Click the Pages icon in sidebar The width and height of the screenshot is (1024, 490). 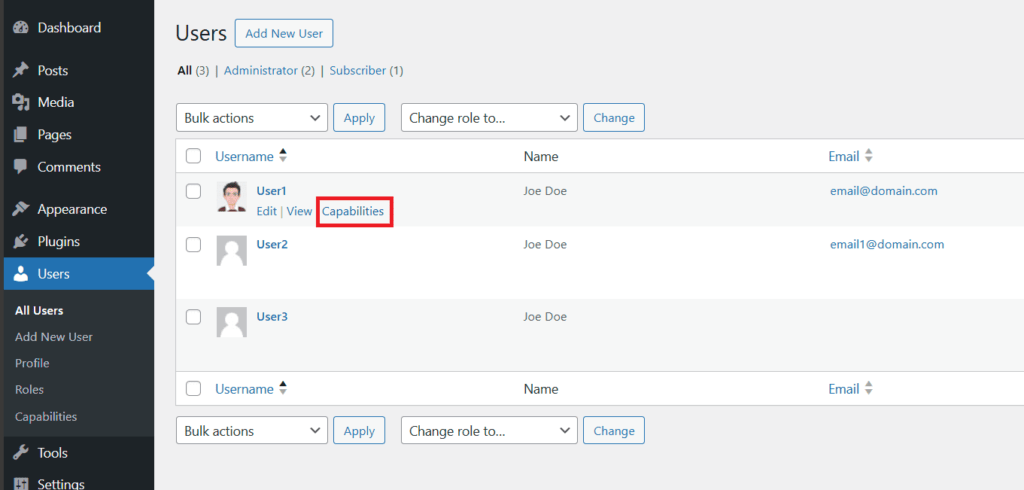coord(20,135)
